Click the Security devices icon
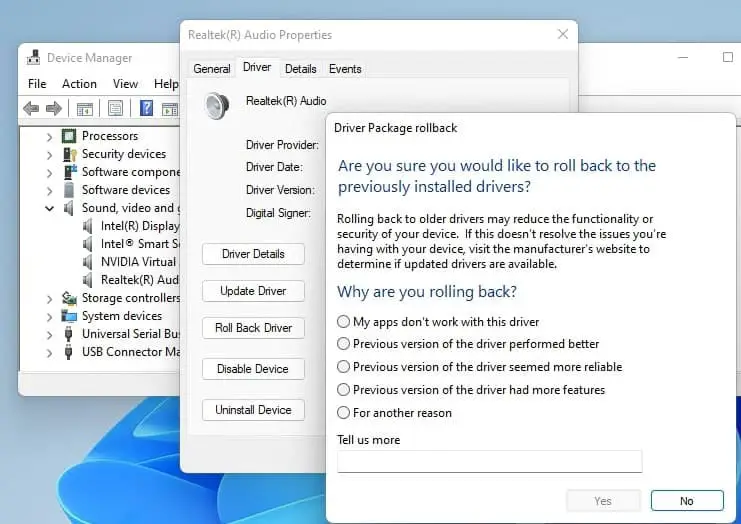Screen dimensions: 741x524 tap(69, 154)
